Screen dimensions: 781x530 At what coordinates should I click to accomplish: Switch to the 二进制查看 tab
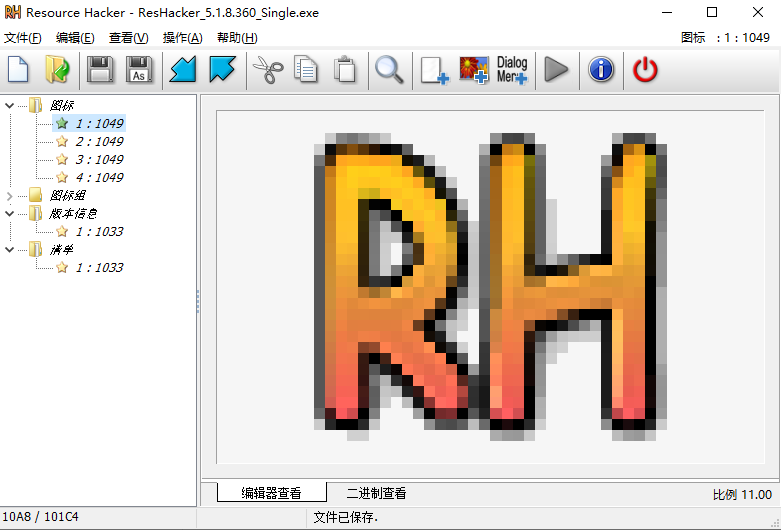click(x=376, y=493)
